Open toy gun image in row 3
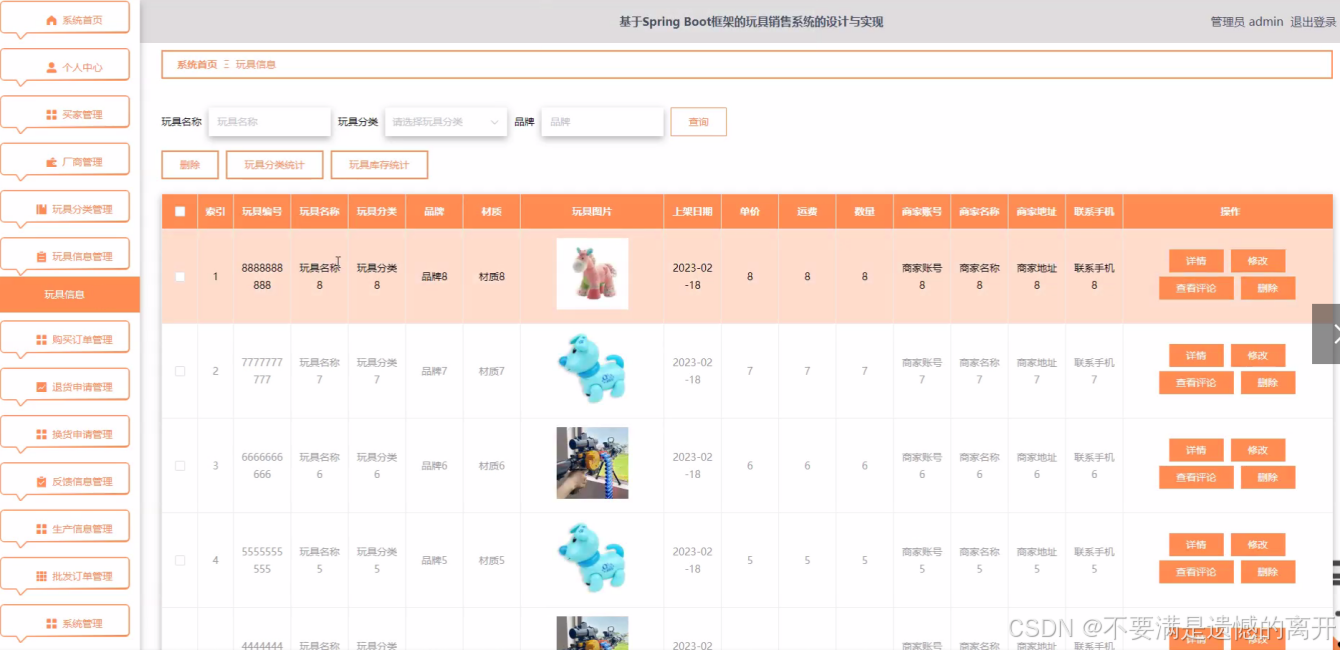This screenshot has width=1340, height=650. (592, 463)
